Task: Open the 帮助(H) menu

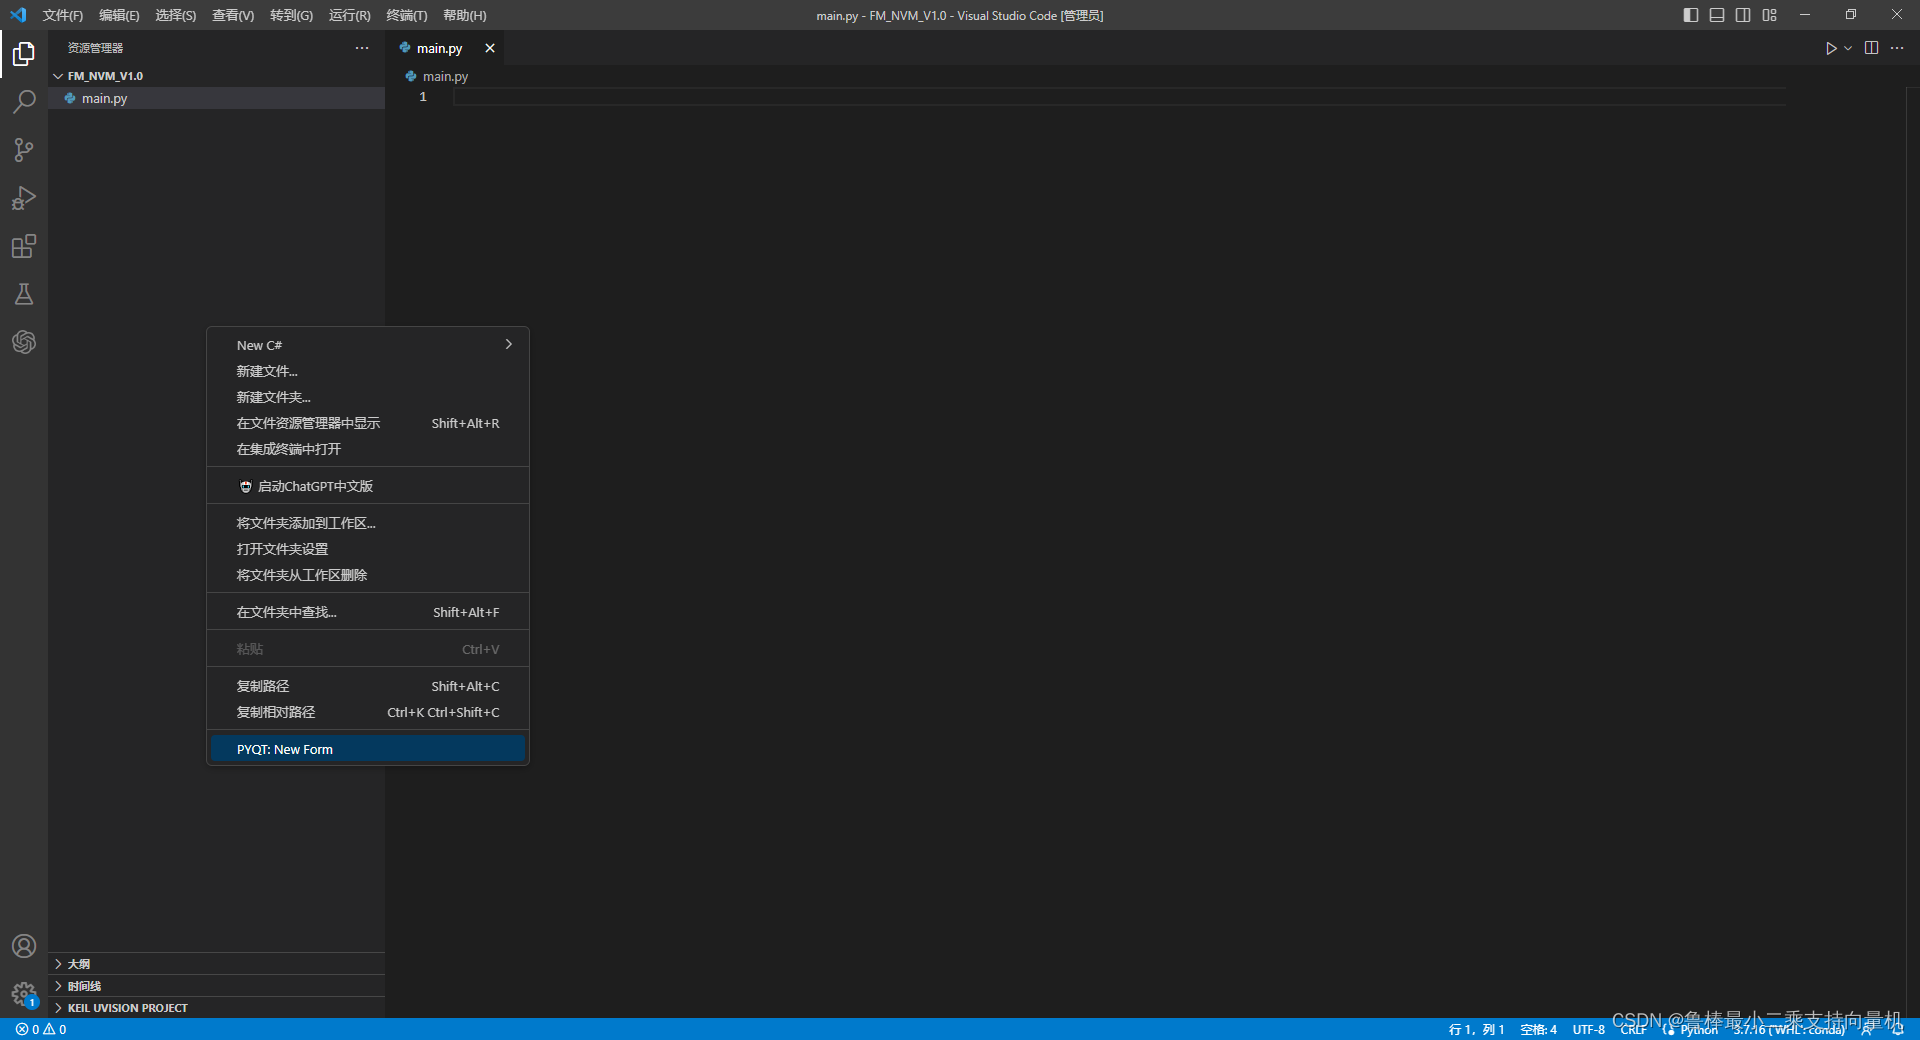Action: tap(465, 15)
